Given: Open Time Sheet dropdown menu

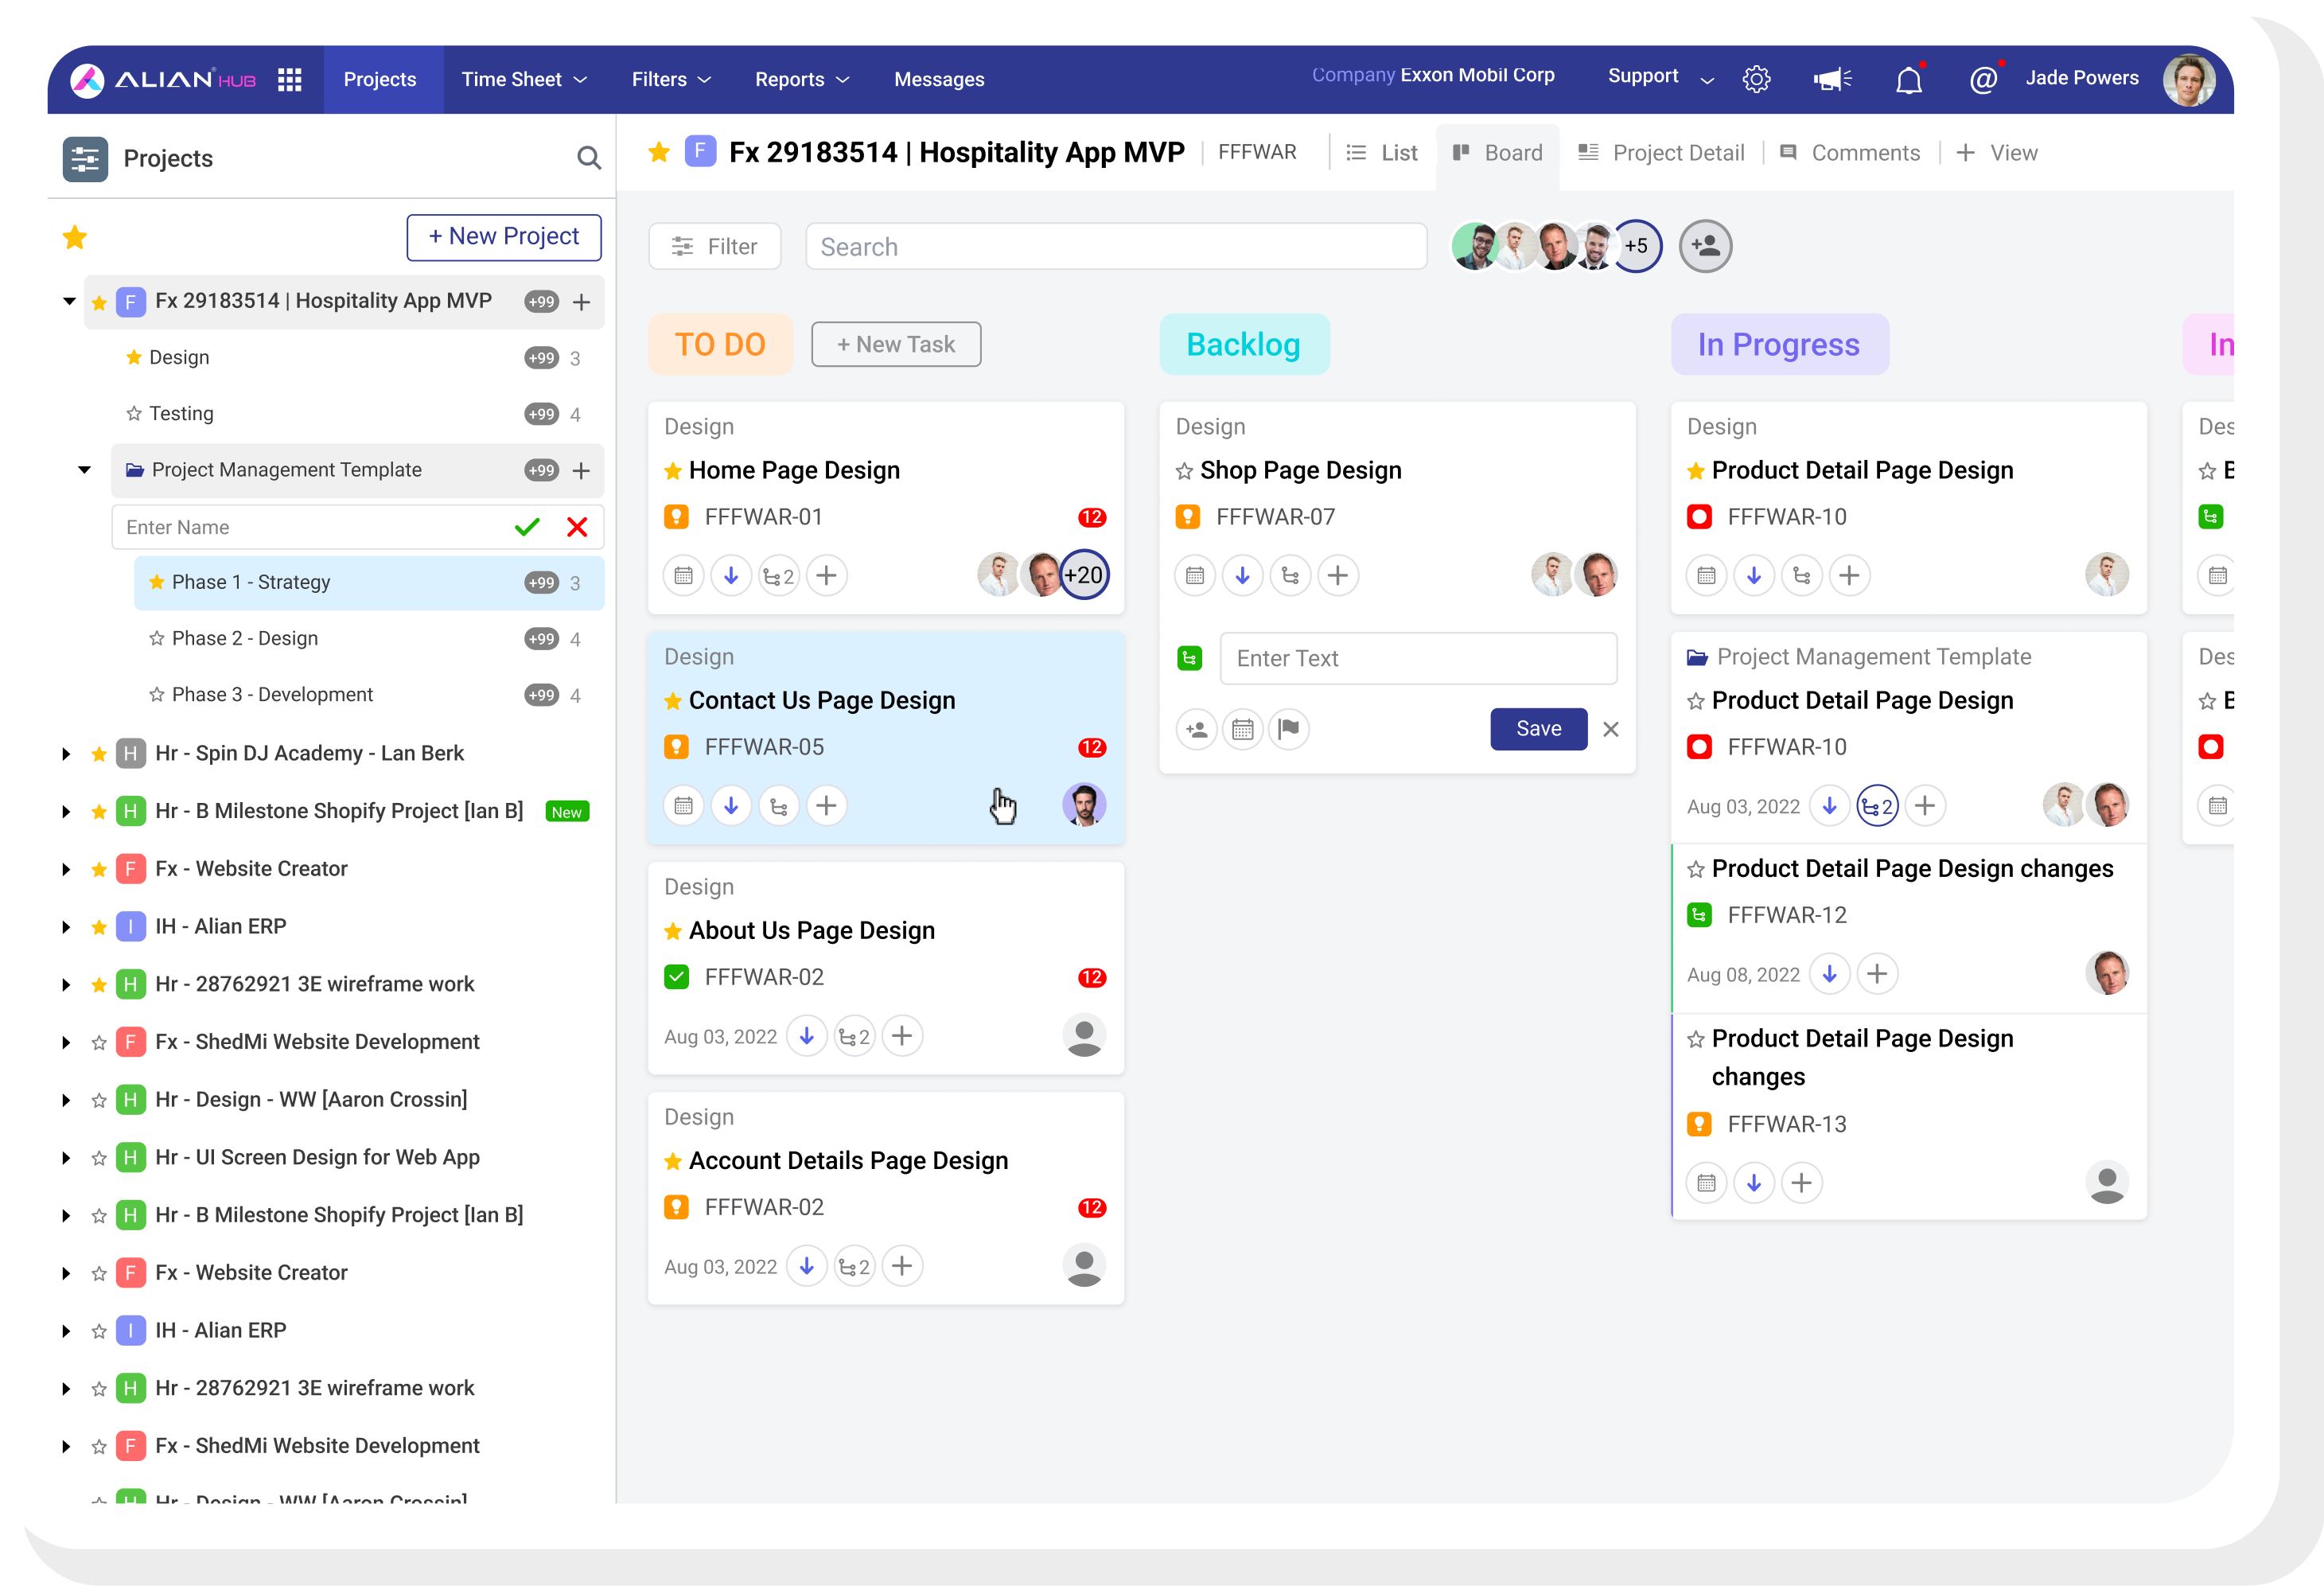Looking at the screenshot, I should pyautogui.click(x=524, y=79).
